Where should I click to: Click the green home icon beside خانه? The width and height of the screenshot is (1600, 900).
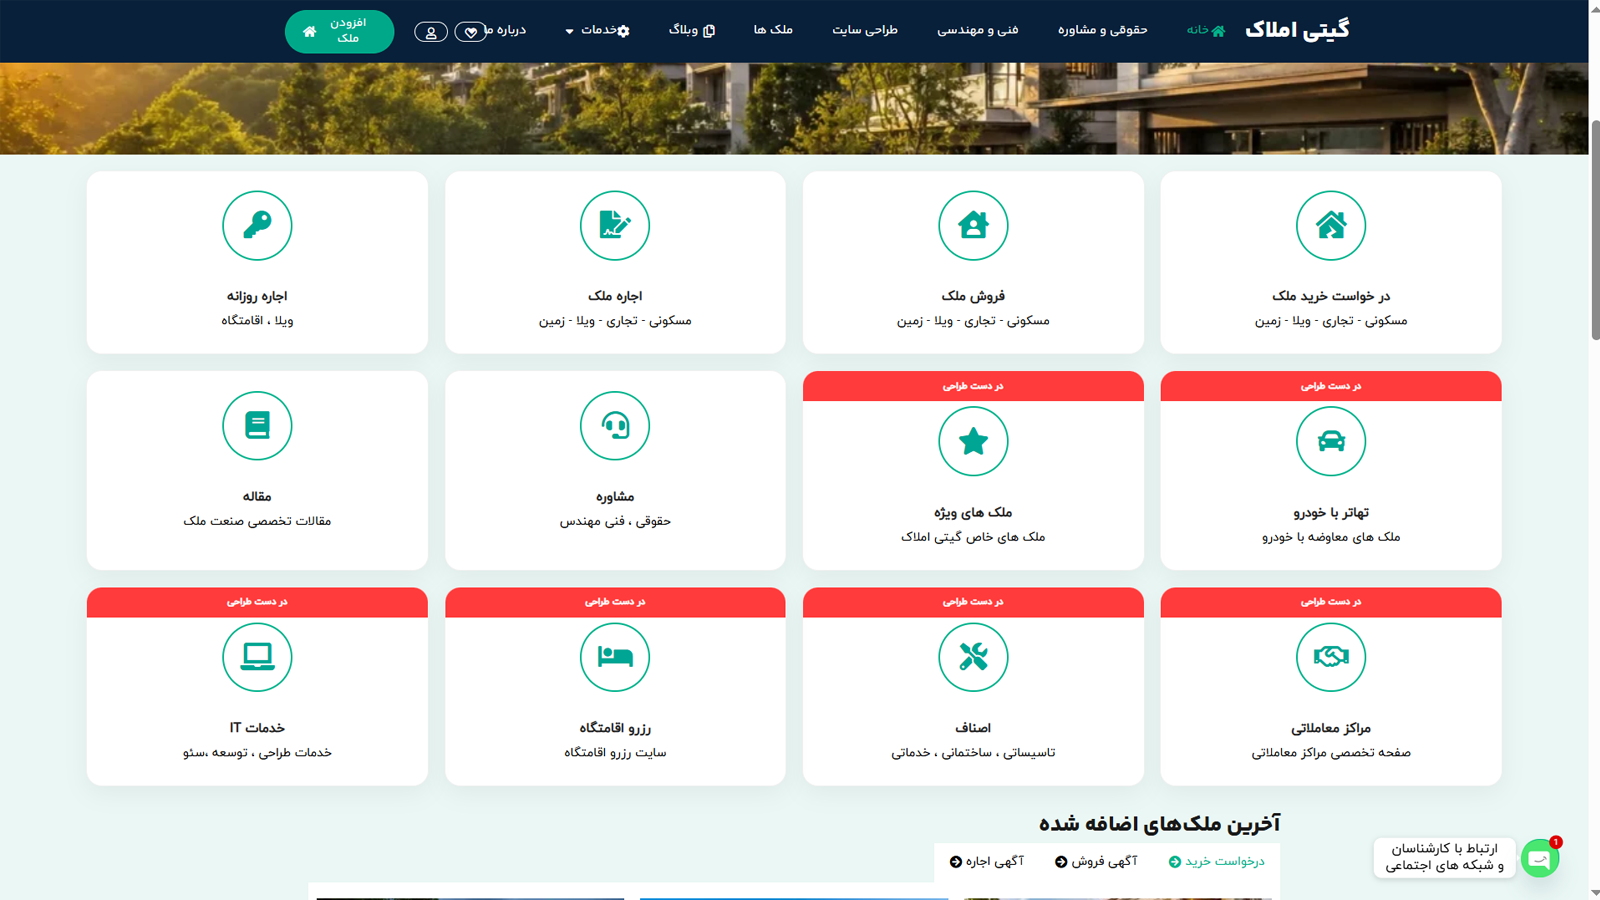(1218, 30)
